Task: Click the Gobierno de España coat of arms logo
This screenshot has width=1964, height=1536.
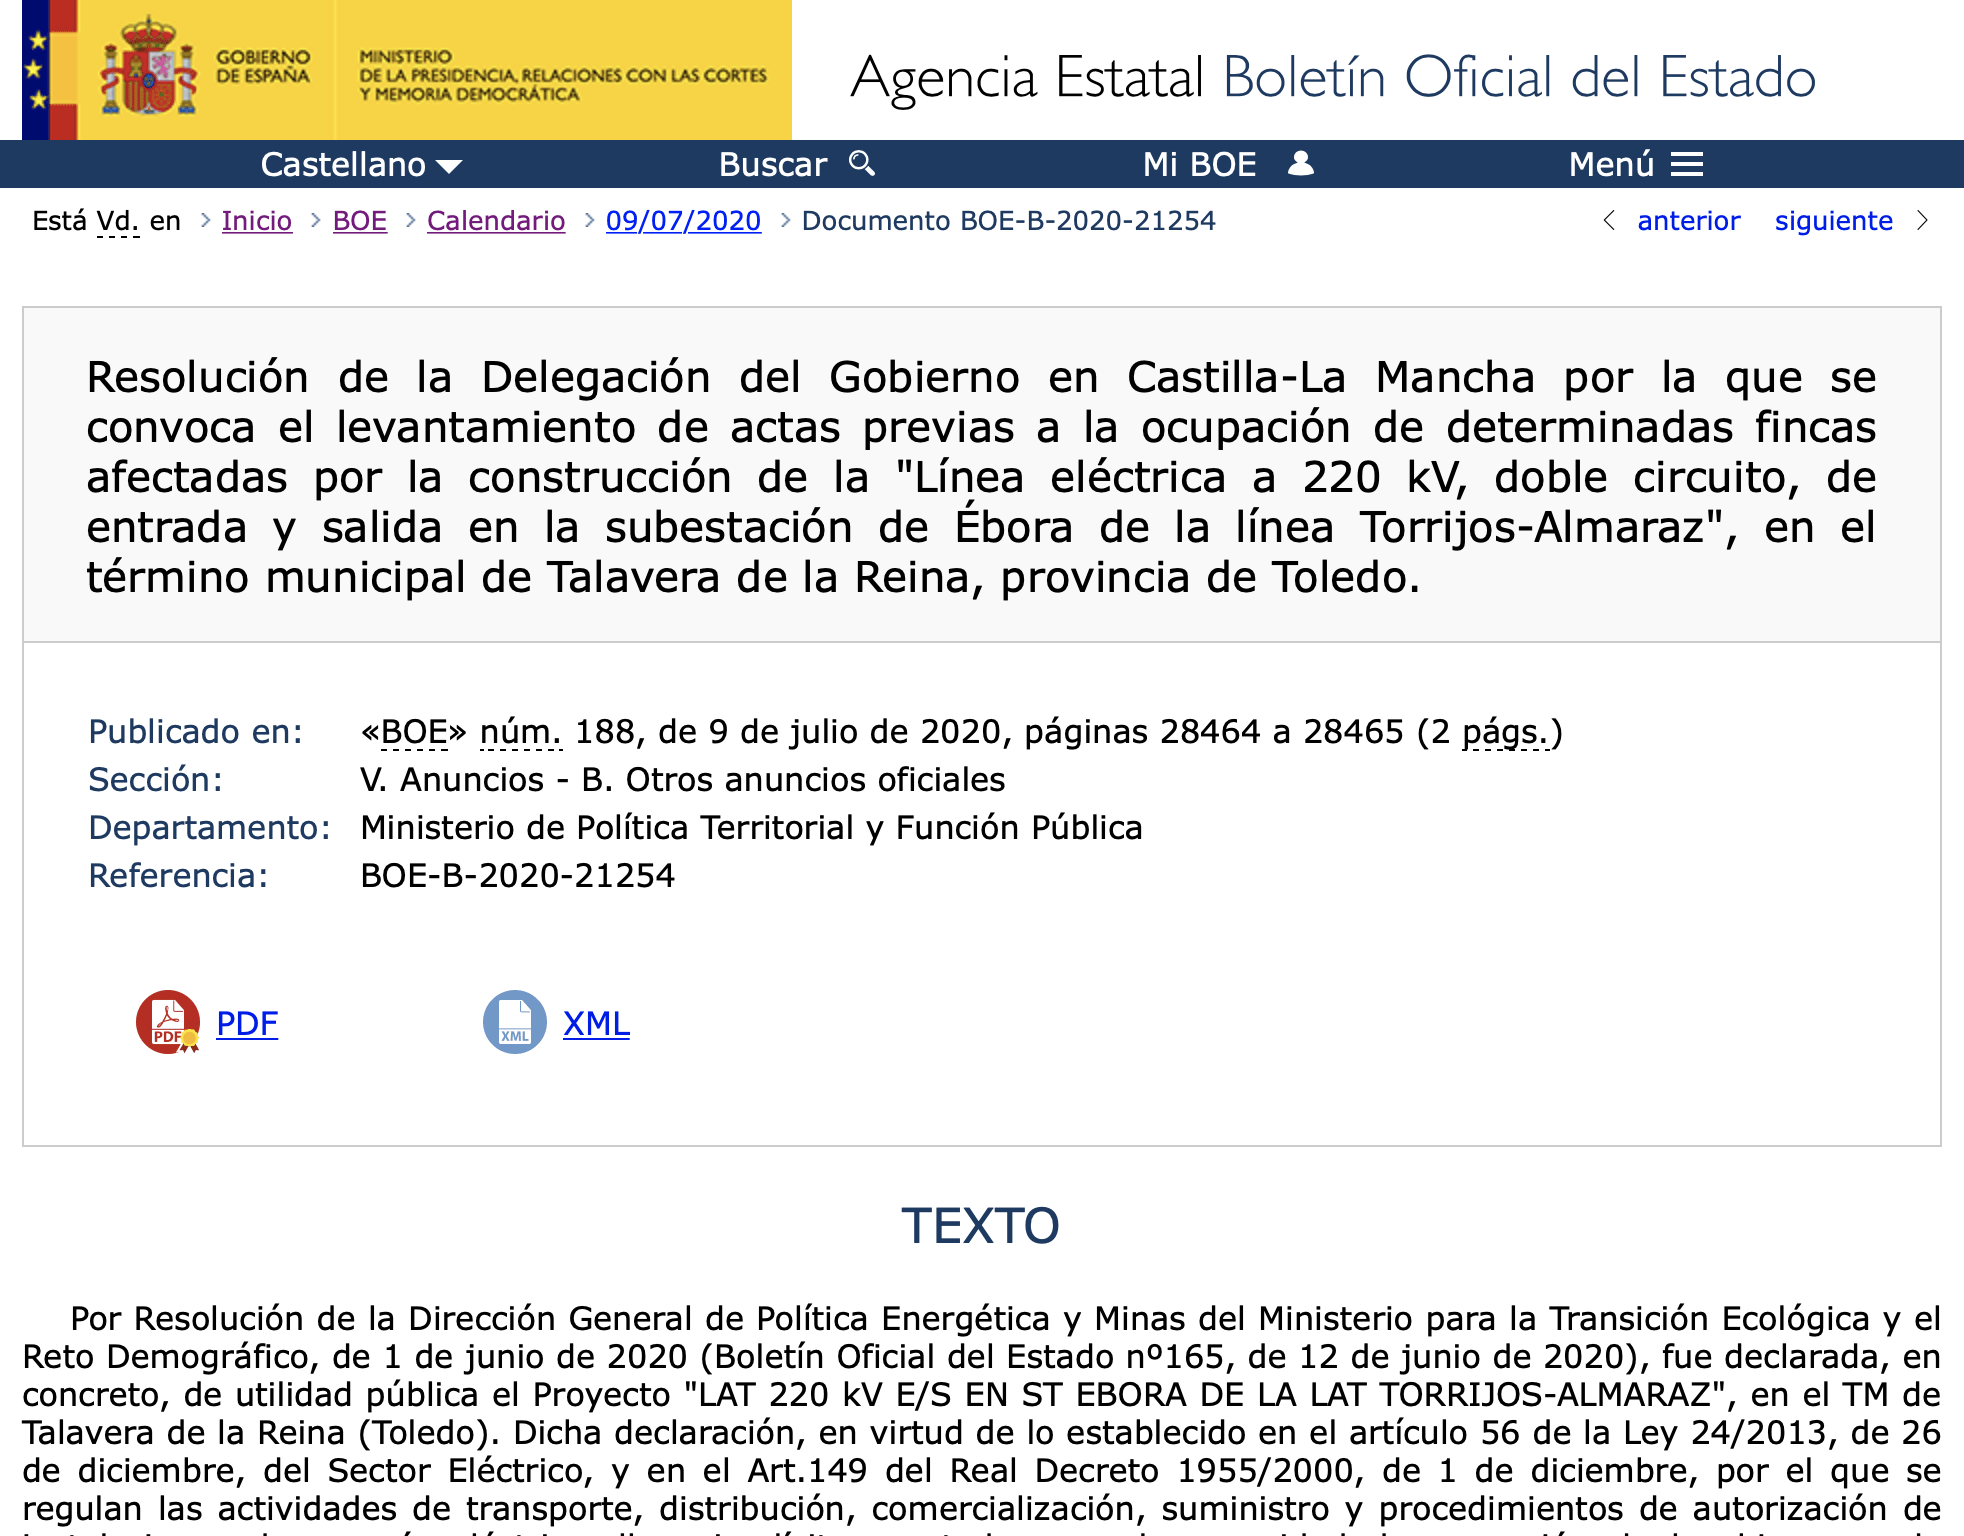Action: [x=148, y=67]
